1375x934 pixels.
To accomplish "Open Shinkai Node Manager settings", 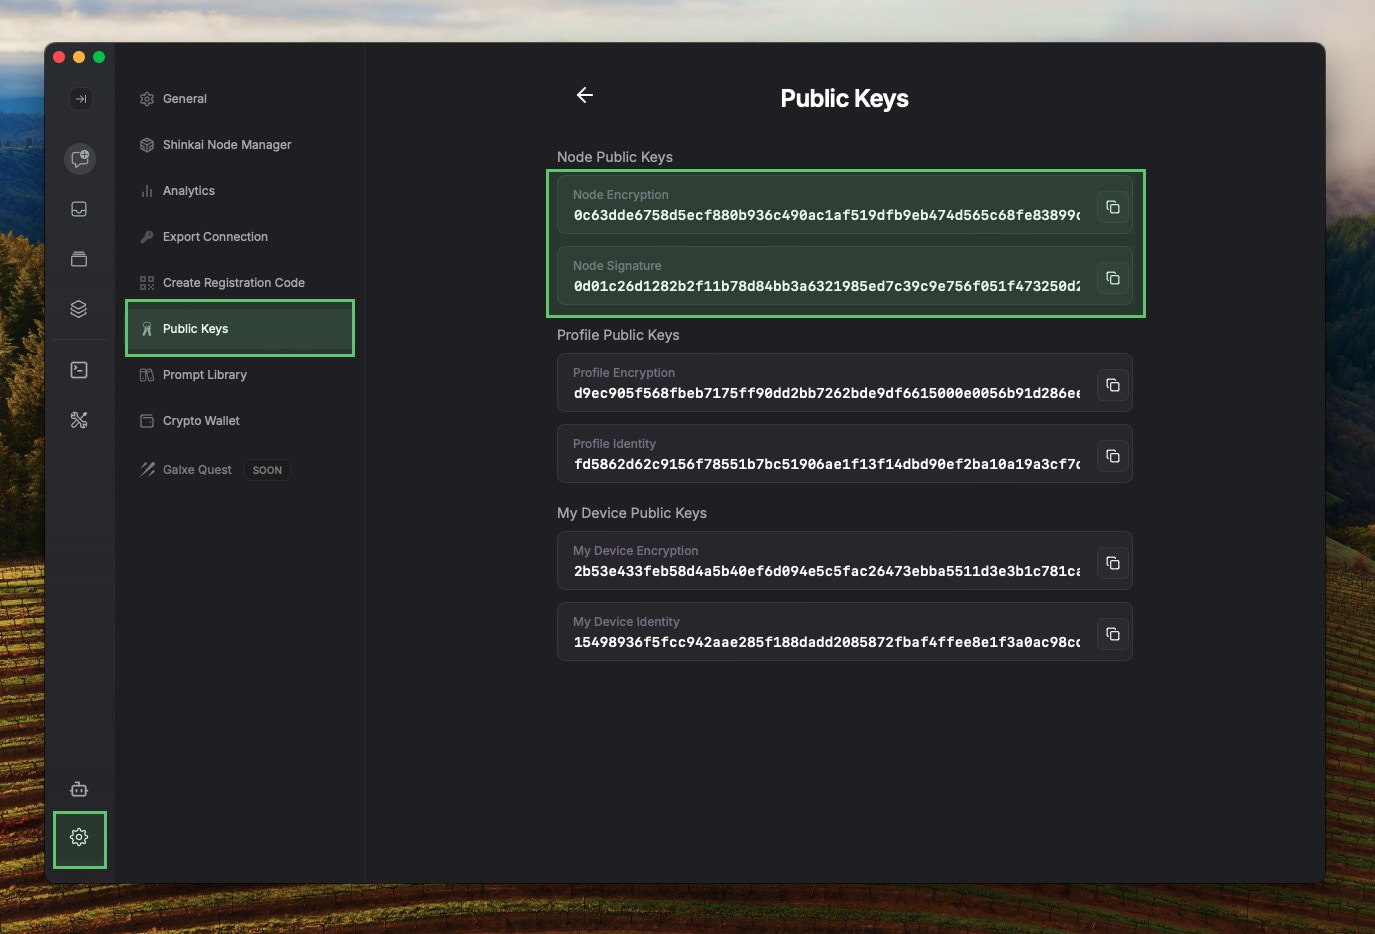I will [x=227, y=144].
